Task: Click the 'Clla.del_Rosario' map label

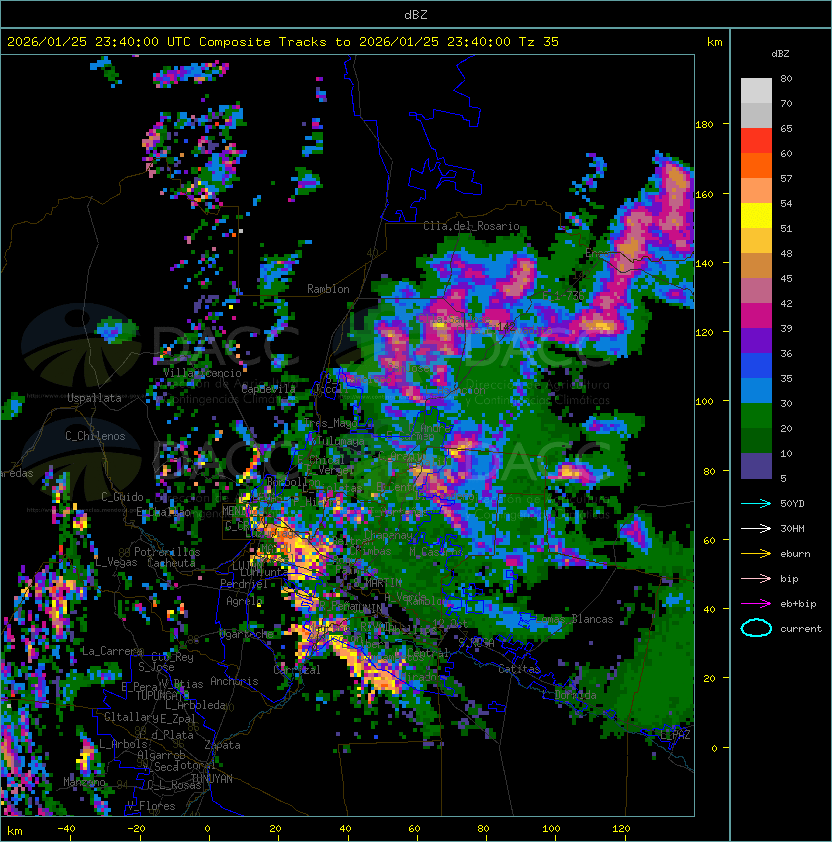Action: [471, 226]
